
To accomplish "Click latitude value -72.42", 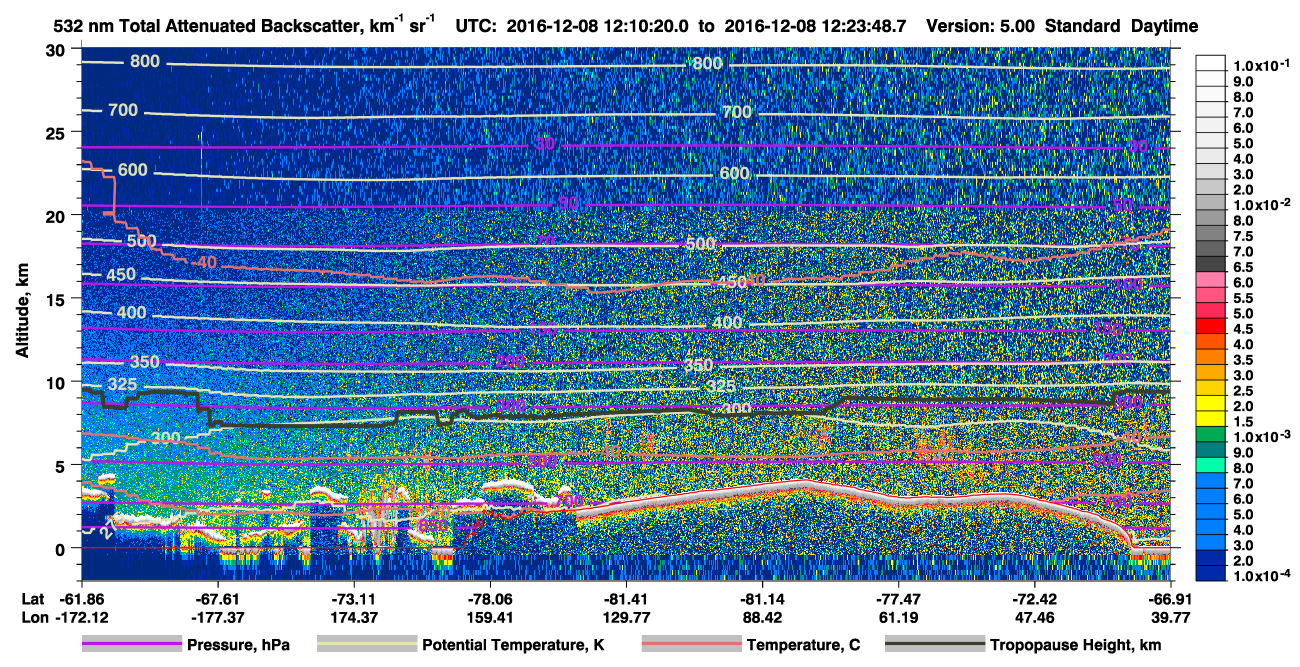I will click(x=1035, y=600).
